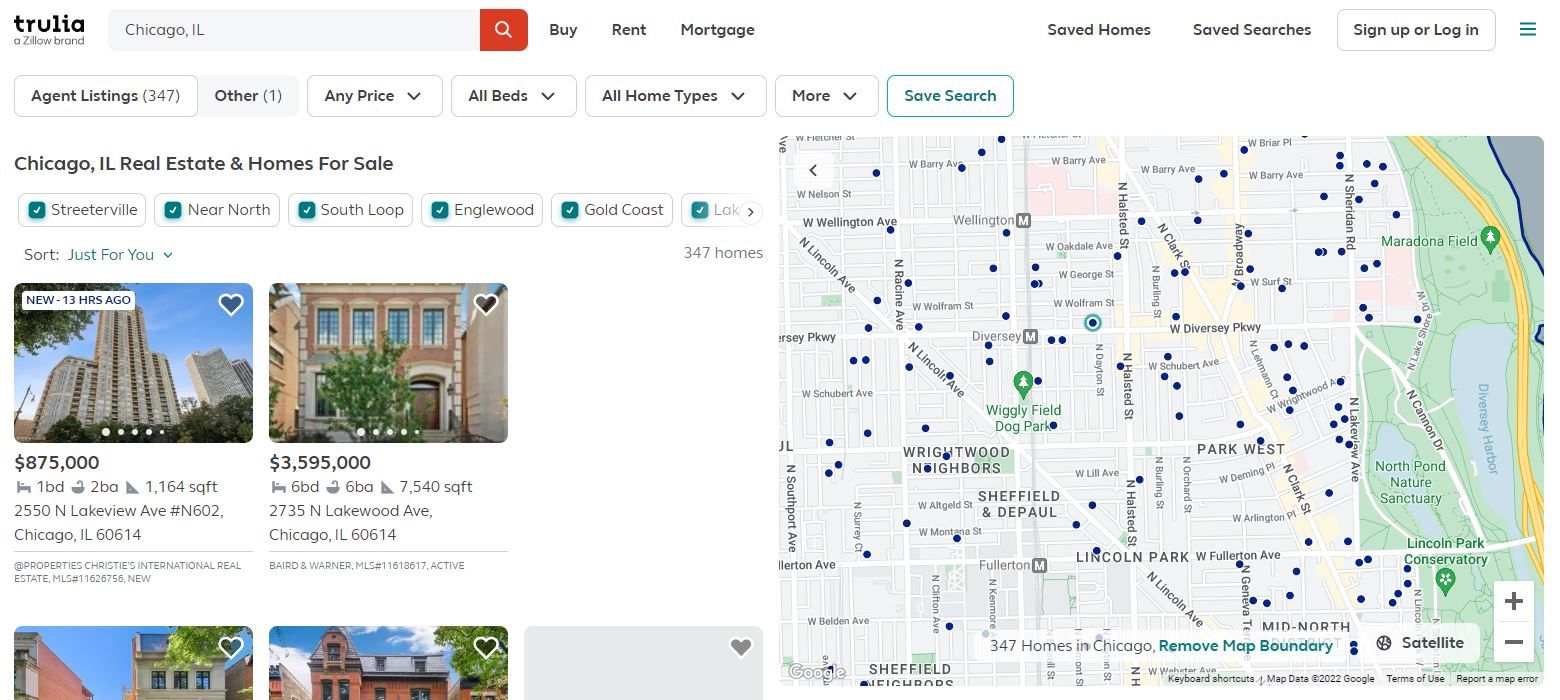The width and height of the screenshot is (1560, 700).
Task: Toggle the partially hidden Lak... neighborhood chip
Action: [712, 210]
